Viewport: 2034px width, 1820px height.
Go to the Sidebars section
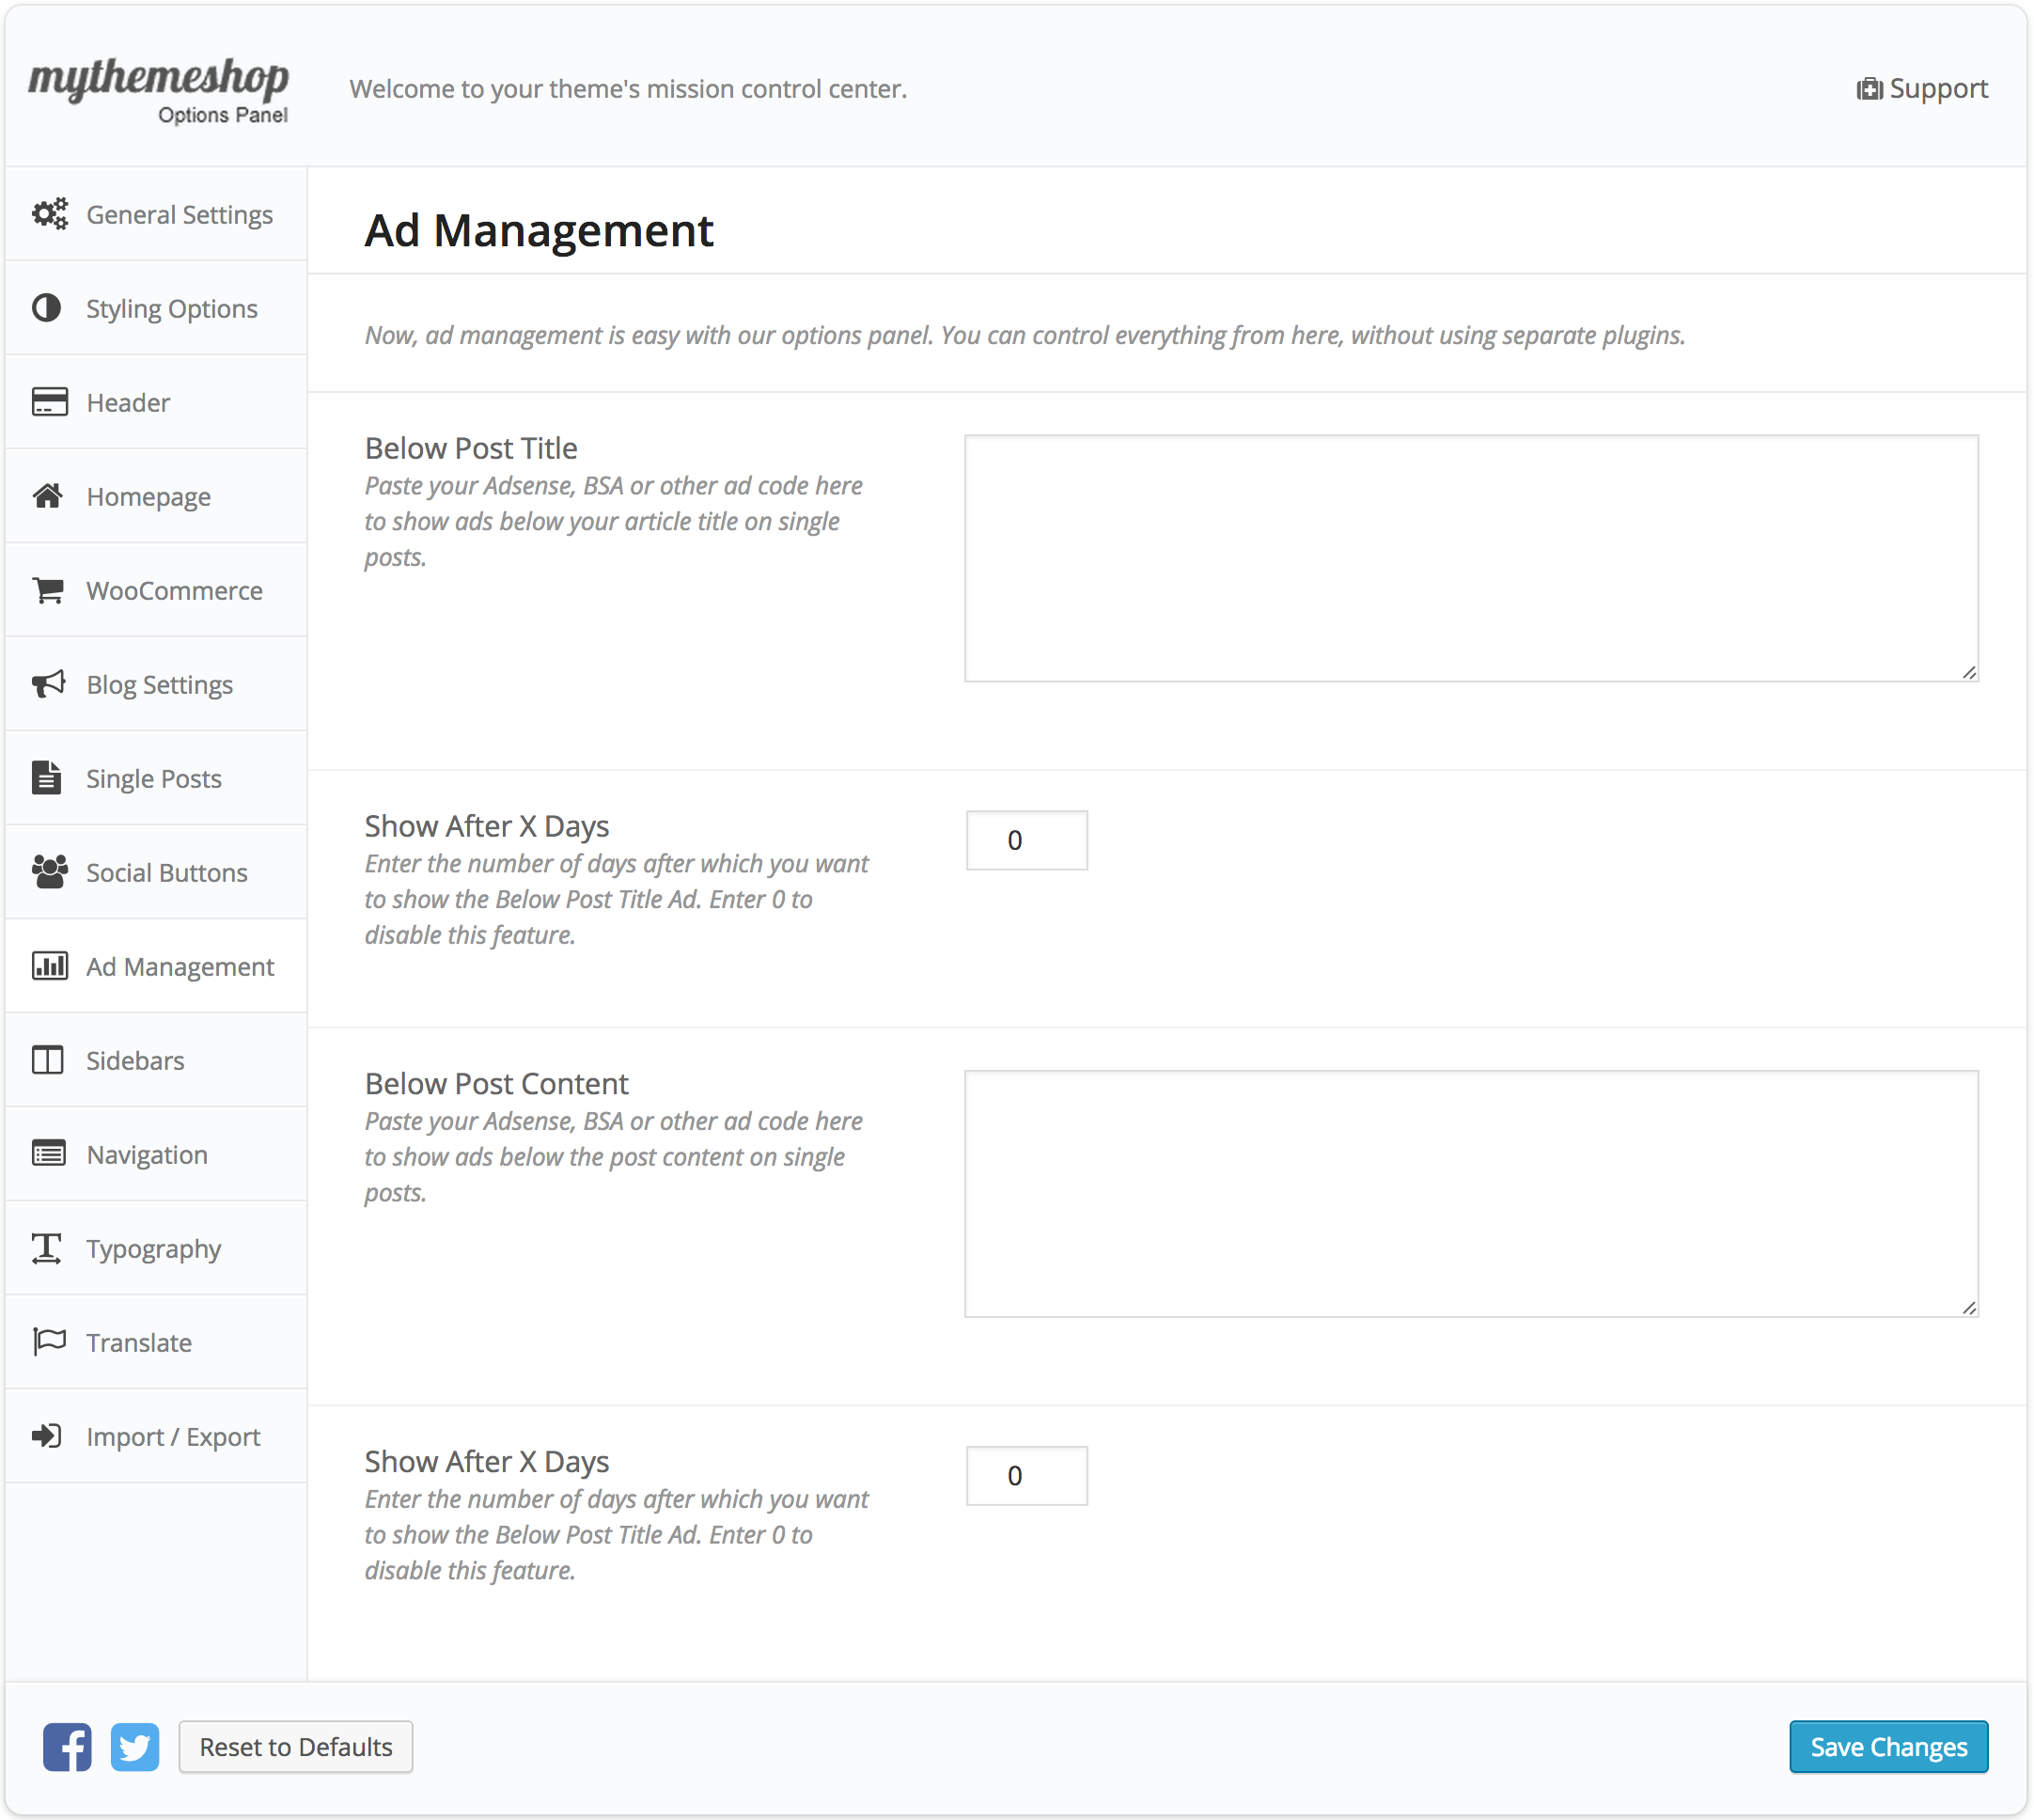coord(135,1060)
